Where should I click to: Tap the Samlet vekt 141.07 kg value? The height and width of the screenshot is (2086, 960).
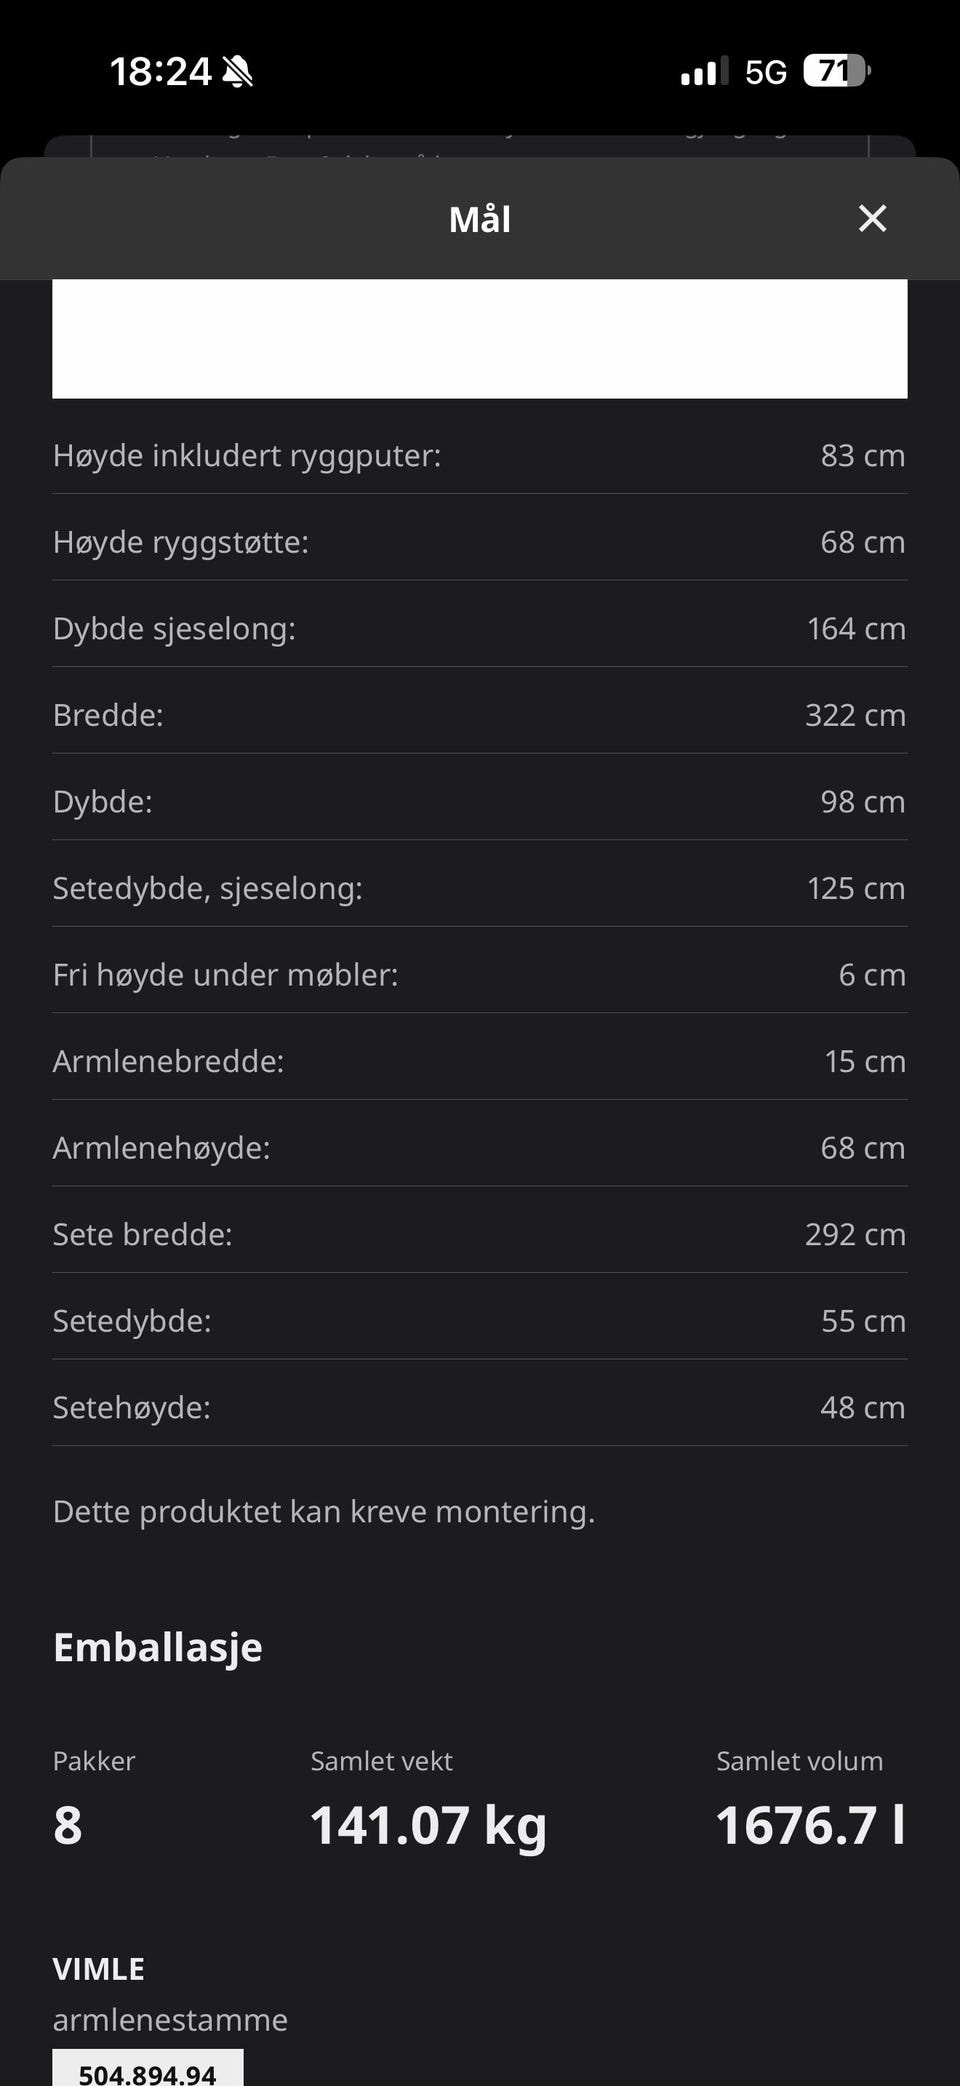point(428,1825)
